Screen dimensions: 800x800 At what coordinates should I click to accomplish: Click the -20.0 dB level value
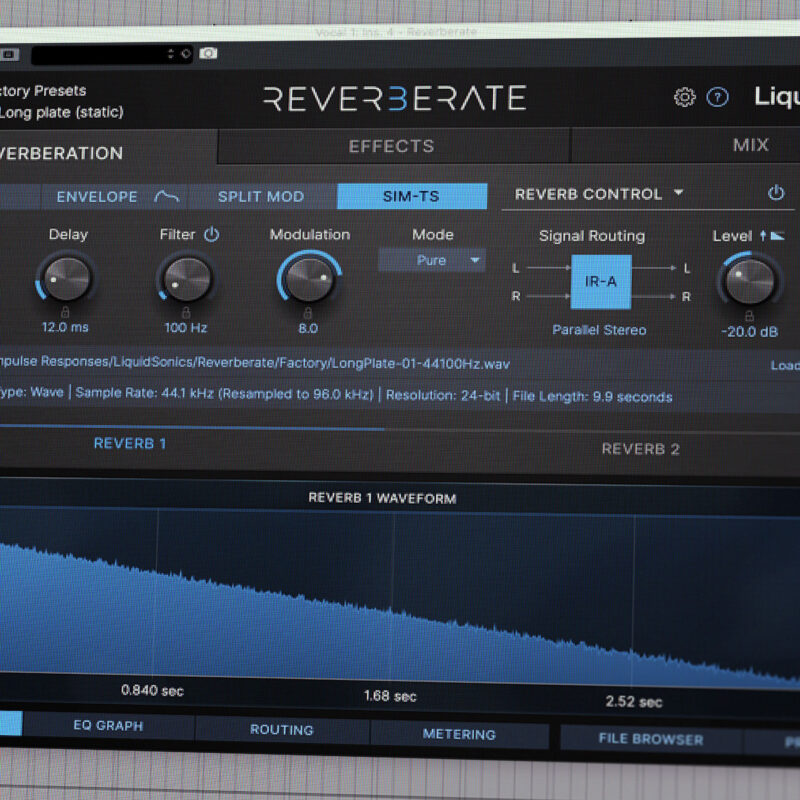749,332
